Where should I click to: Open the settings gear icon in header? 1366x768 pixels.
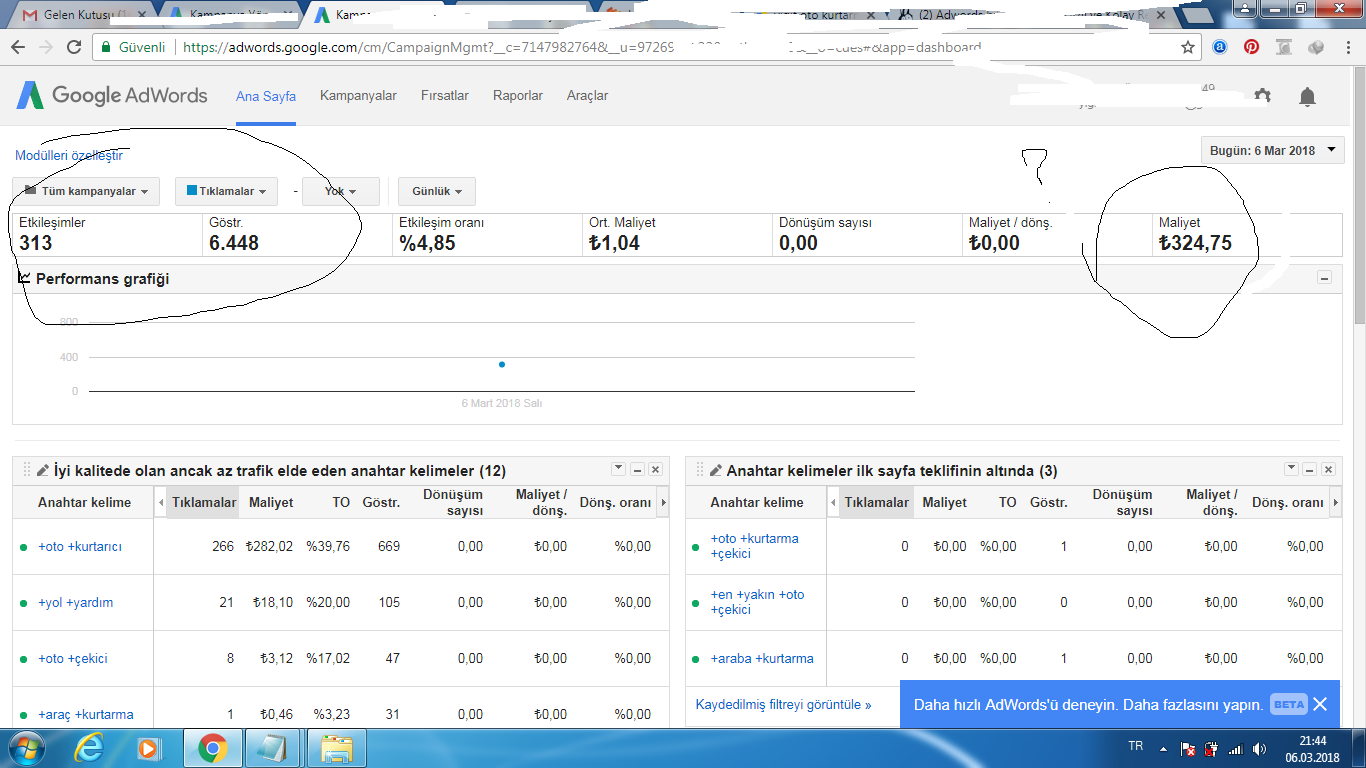1263,96
